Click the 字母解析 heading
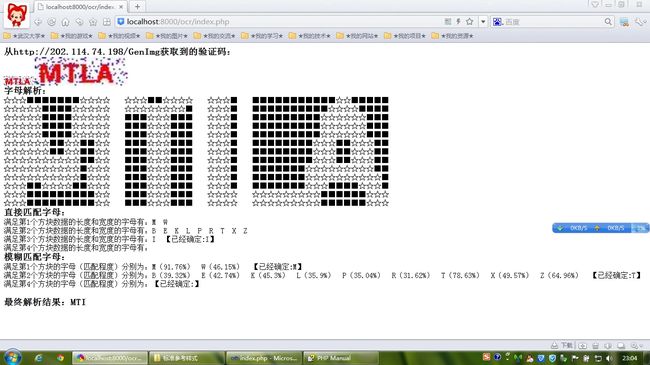This screenshot has height=365, width=650. [25, 91]
